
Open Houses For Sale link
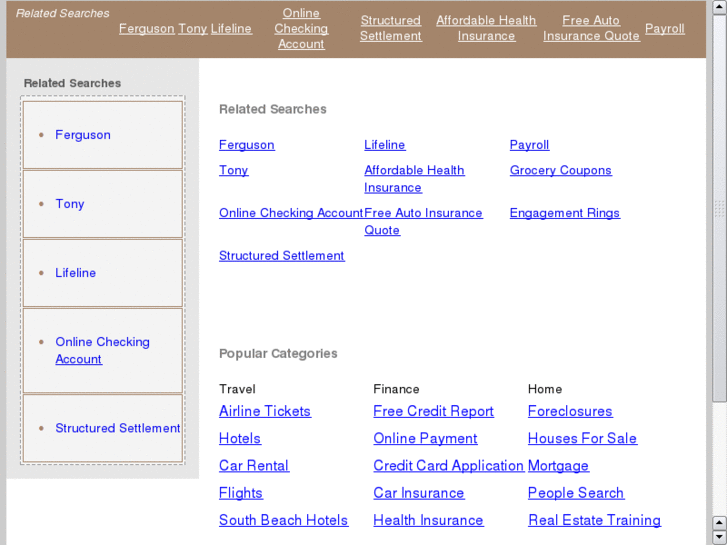(582, 439)
